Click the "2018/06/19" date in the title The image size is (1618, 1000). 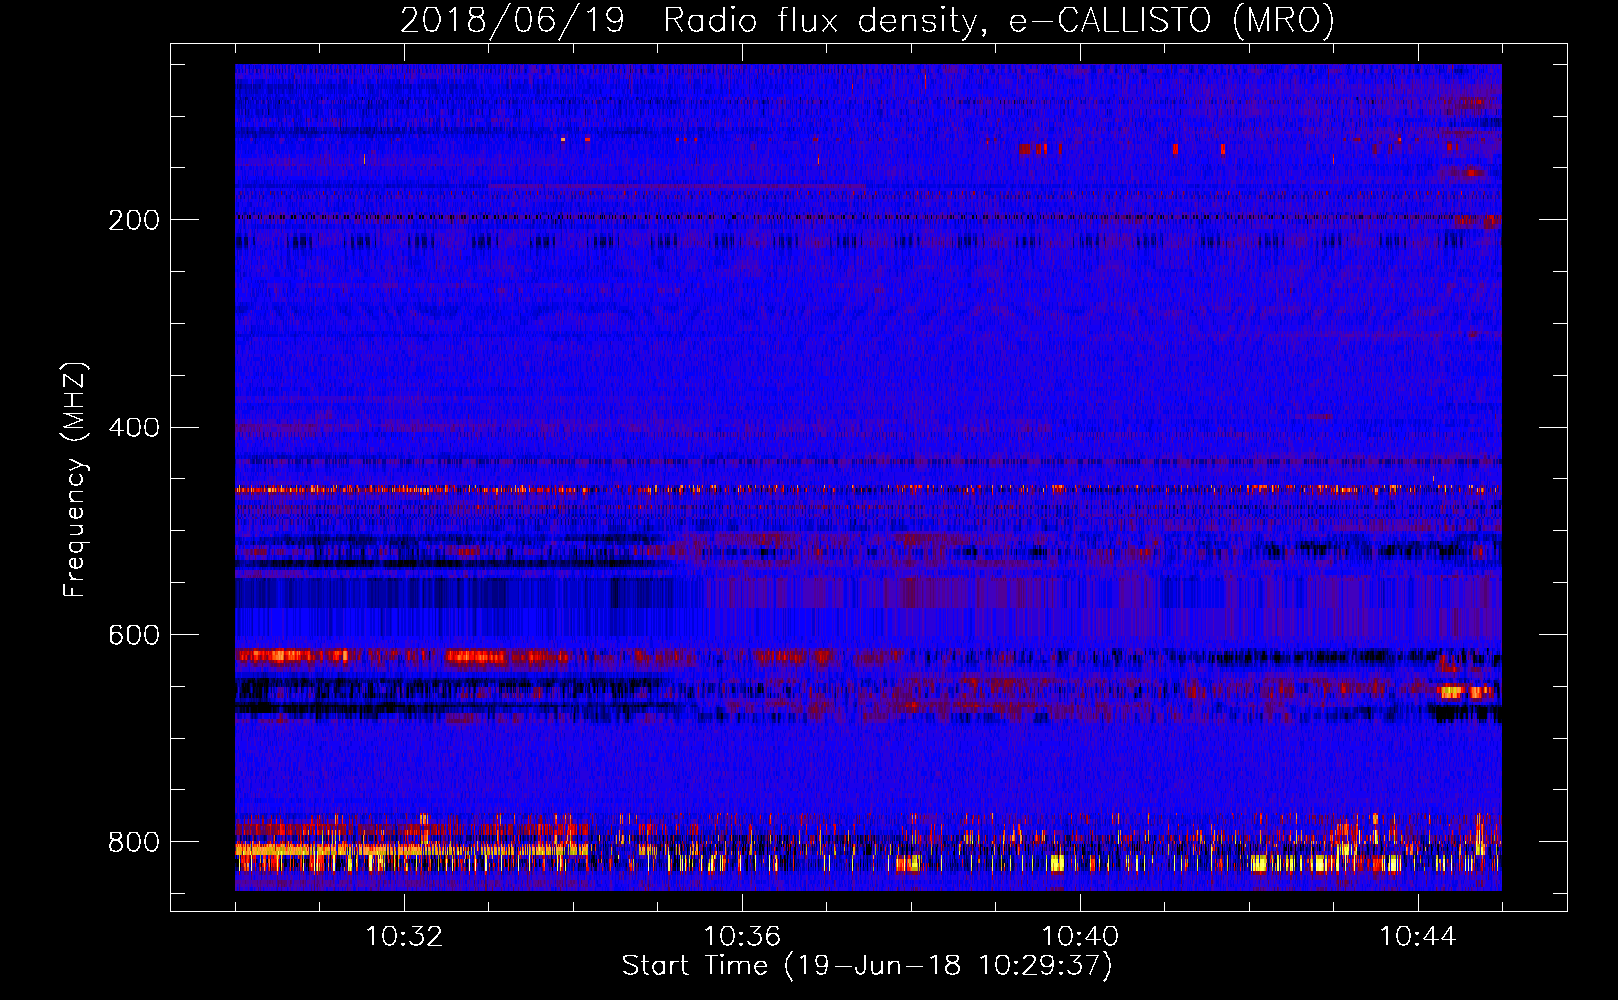(x=512, y=20)
